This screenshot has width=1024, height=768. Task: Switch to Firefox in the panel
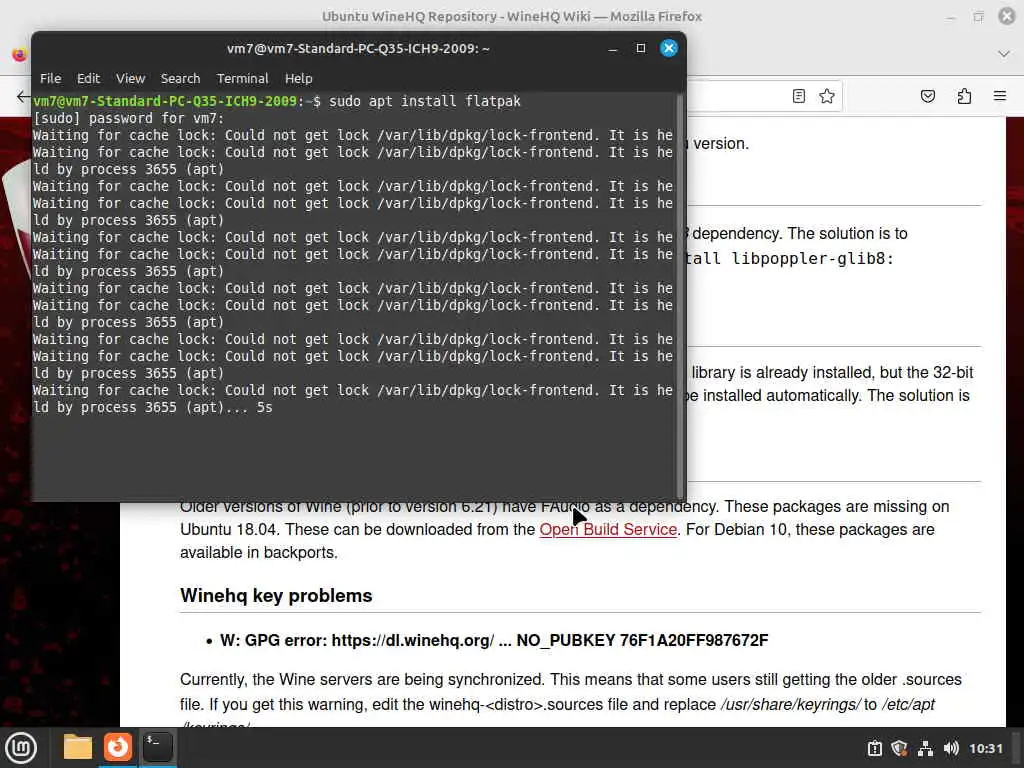tap(118, 747)
